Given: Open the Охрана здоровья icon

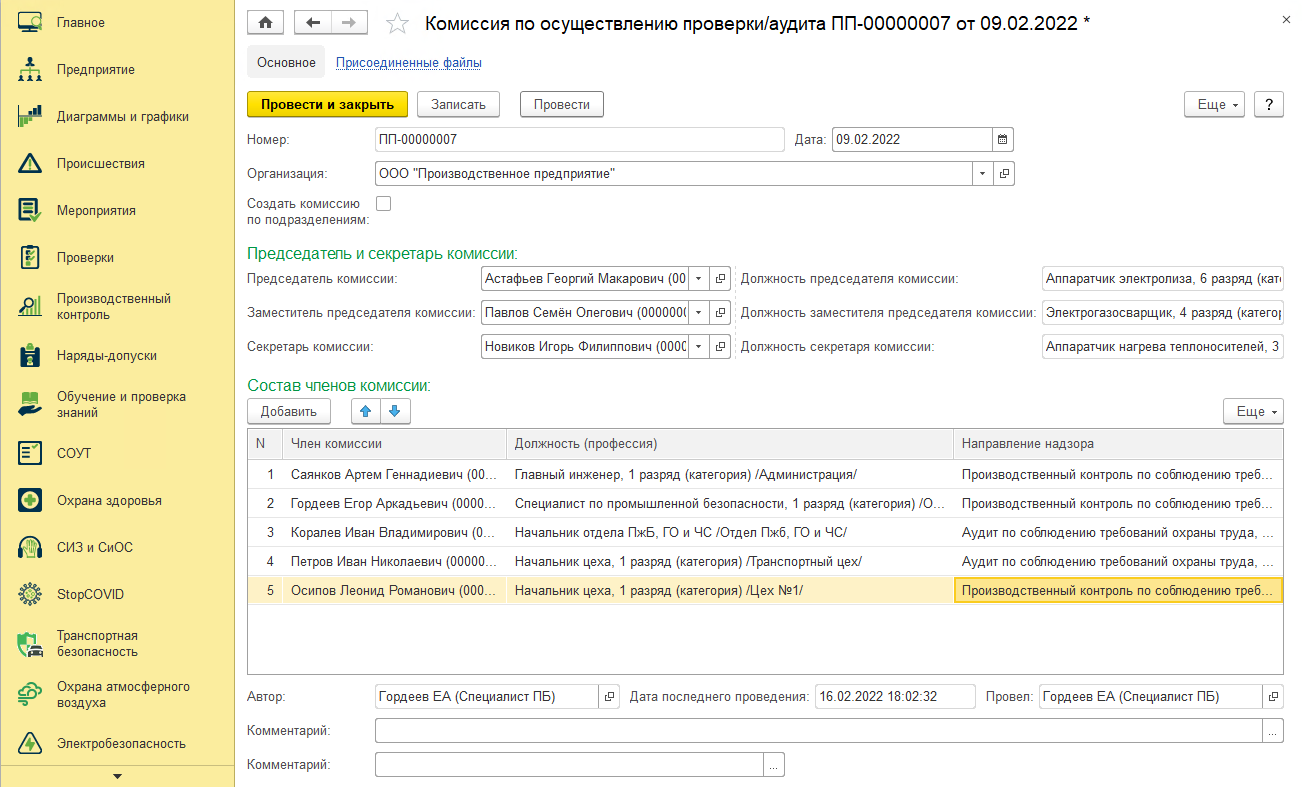Looking at the screenshot, I should click(29, 500).
